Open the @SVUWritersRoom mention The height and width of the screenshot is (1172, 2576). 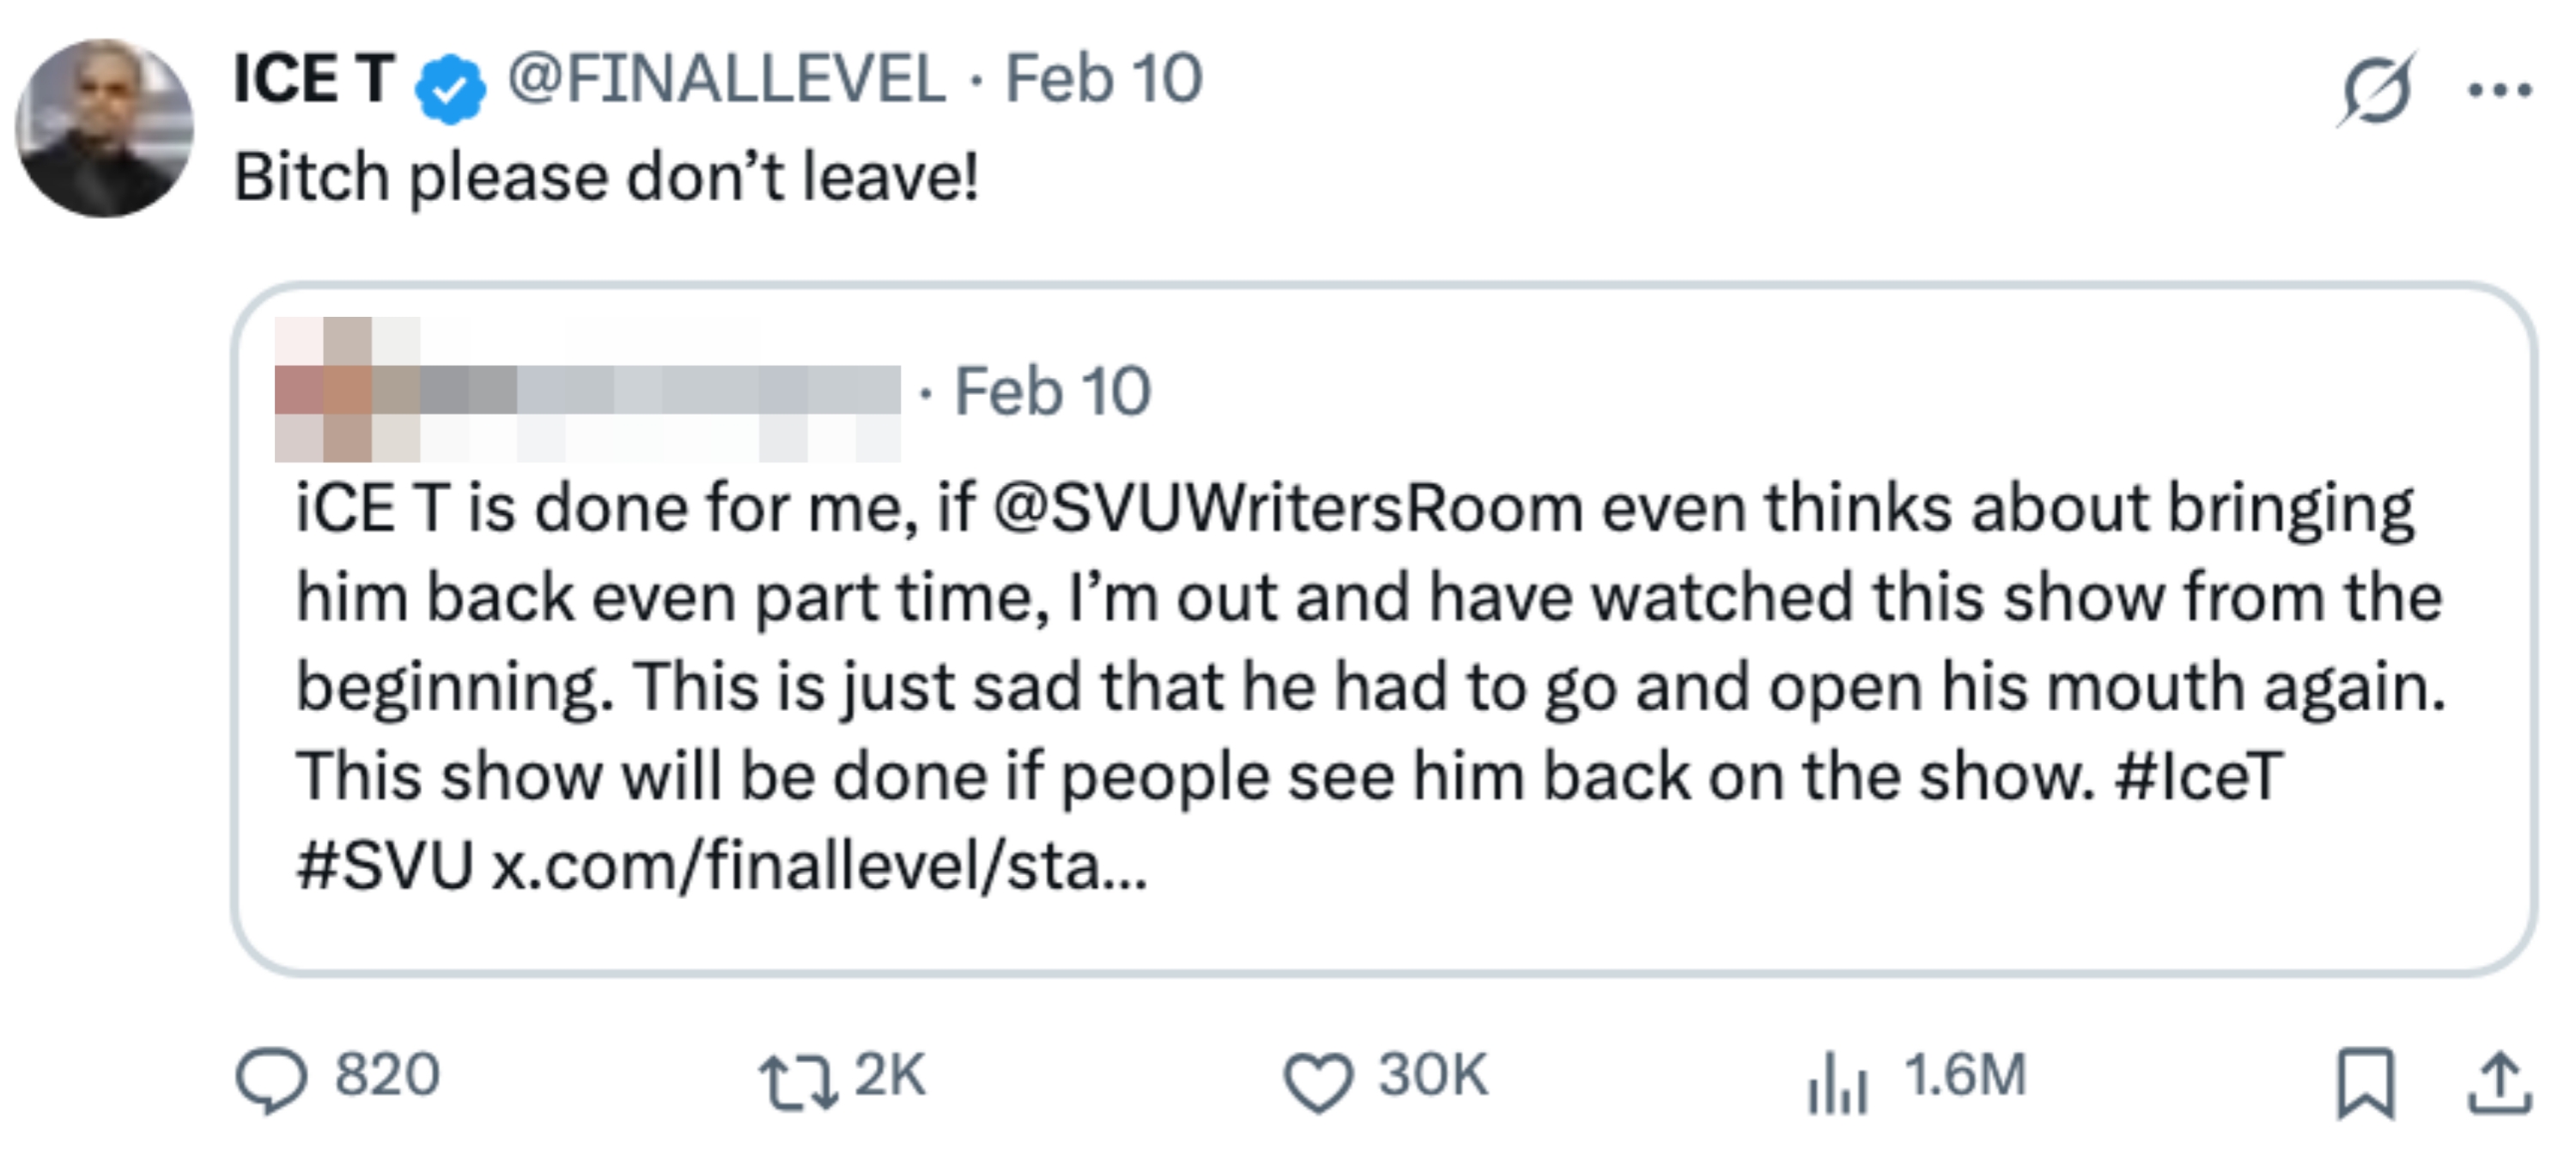1288,508
